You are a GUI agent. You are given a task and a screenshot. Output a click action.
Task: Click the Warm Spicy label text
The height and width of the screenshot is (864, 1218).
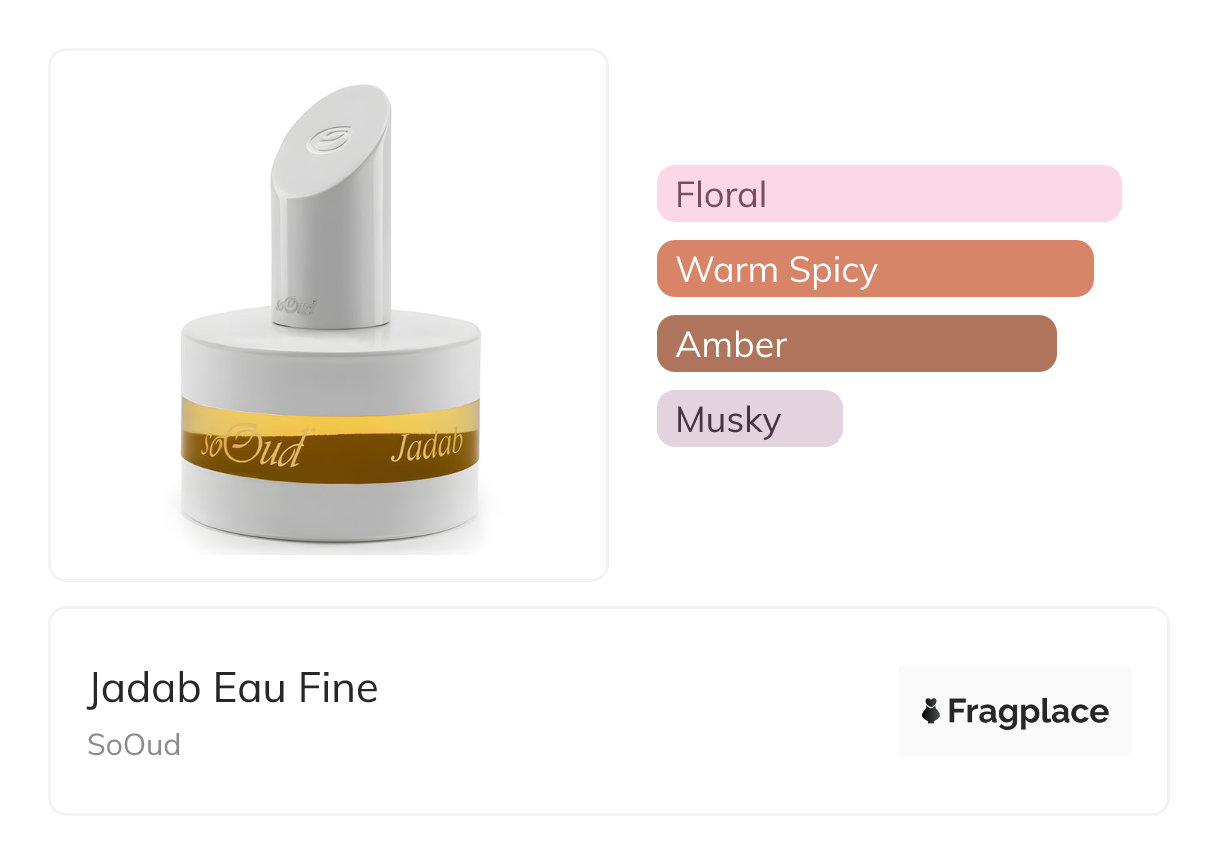tap(776, 269)
